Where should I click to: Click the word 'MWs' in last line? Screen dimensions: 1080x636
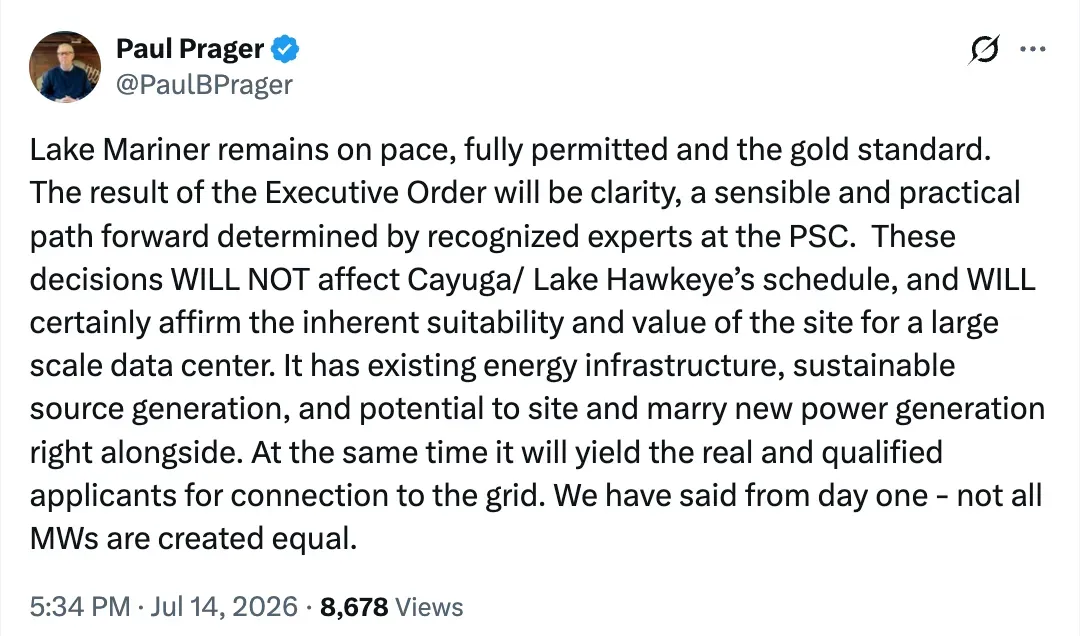click(64, 539)
